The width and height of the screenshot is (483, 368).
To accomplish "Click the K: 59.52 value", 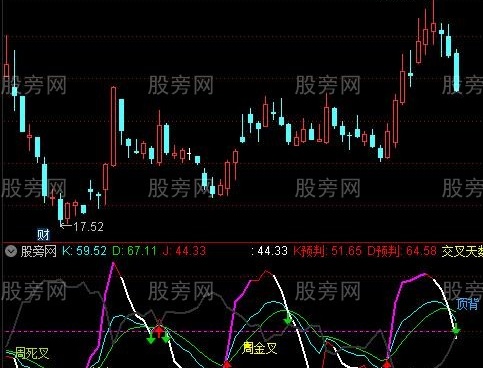I will click(x=84, y=251).
